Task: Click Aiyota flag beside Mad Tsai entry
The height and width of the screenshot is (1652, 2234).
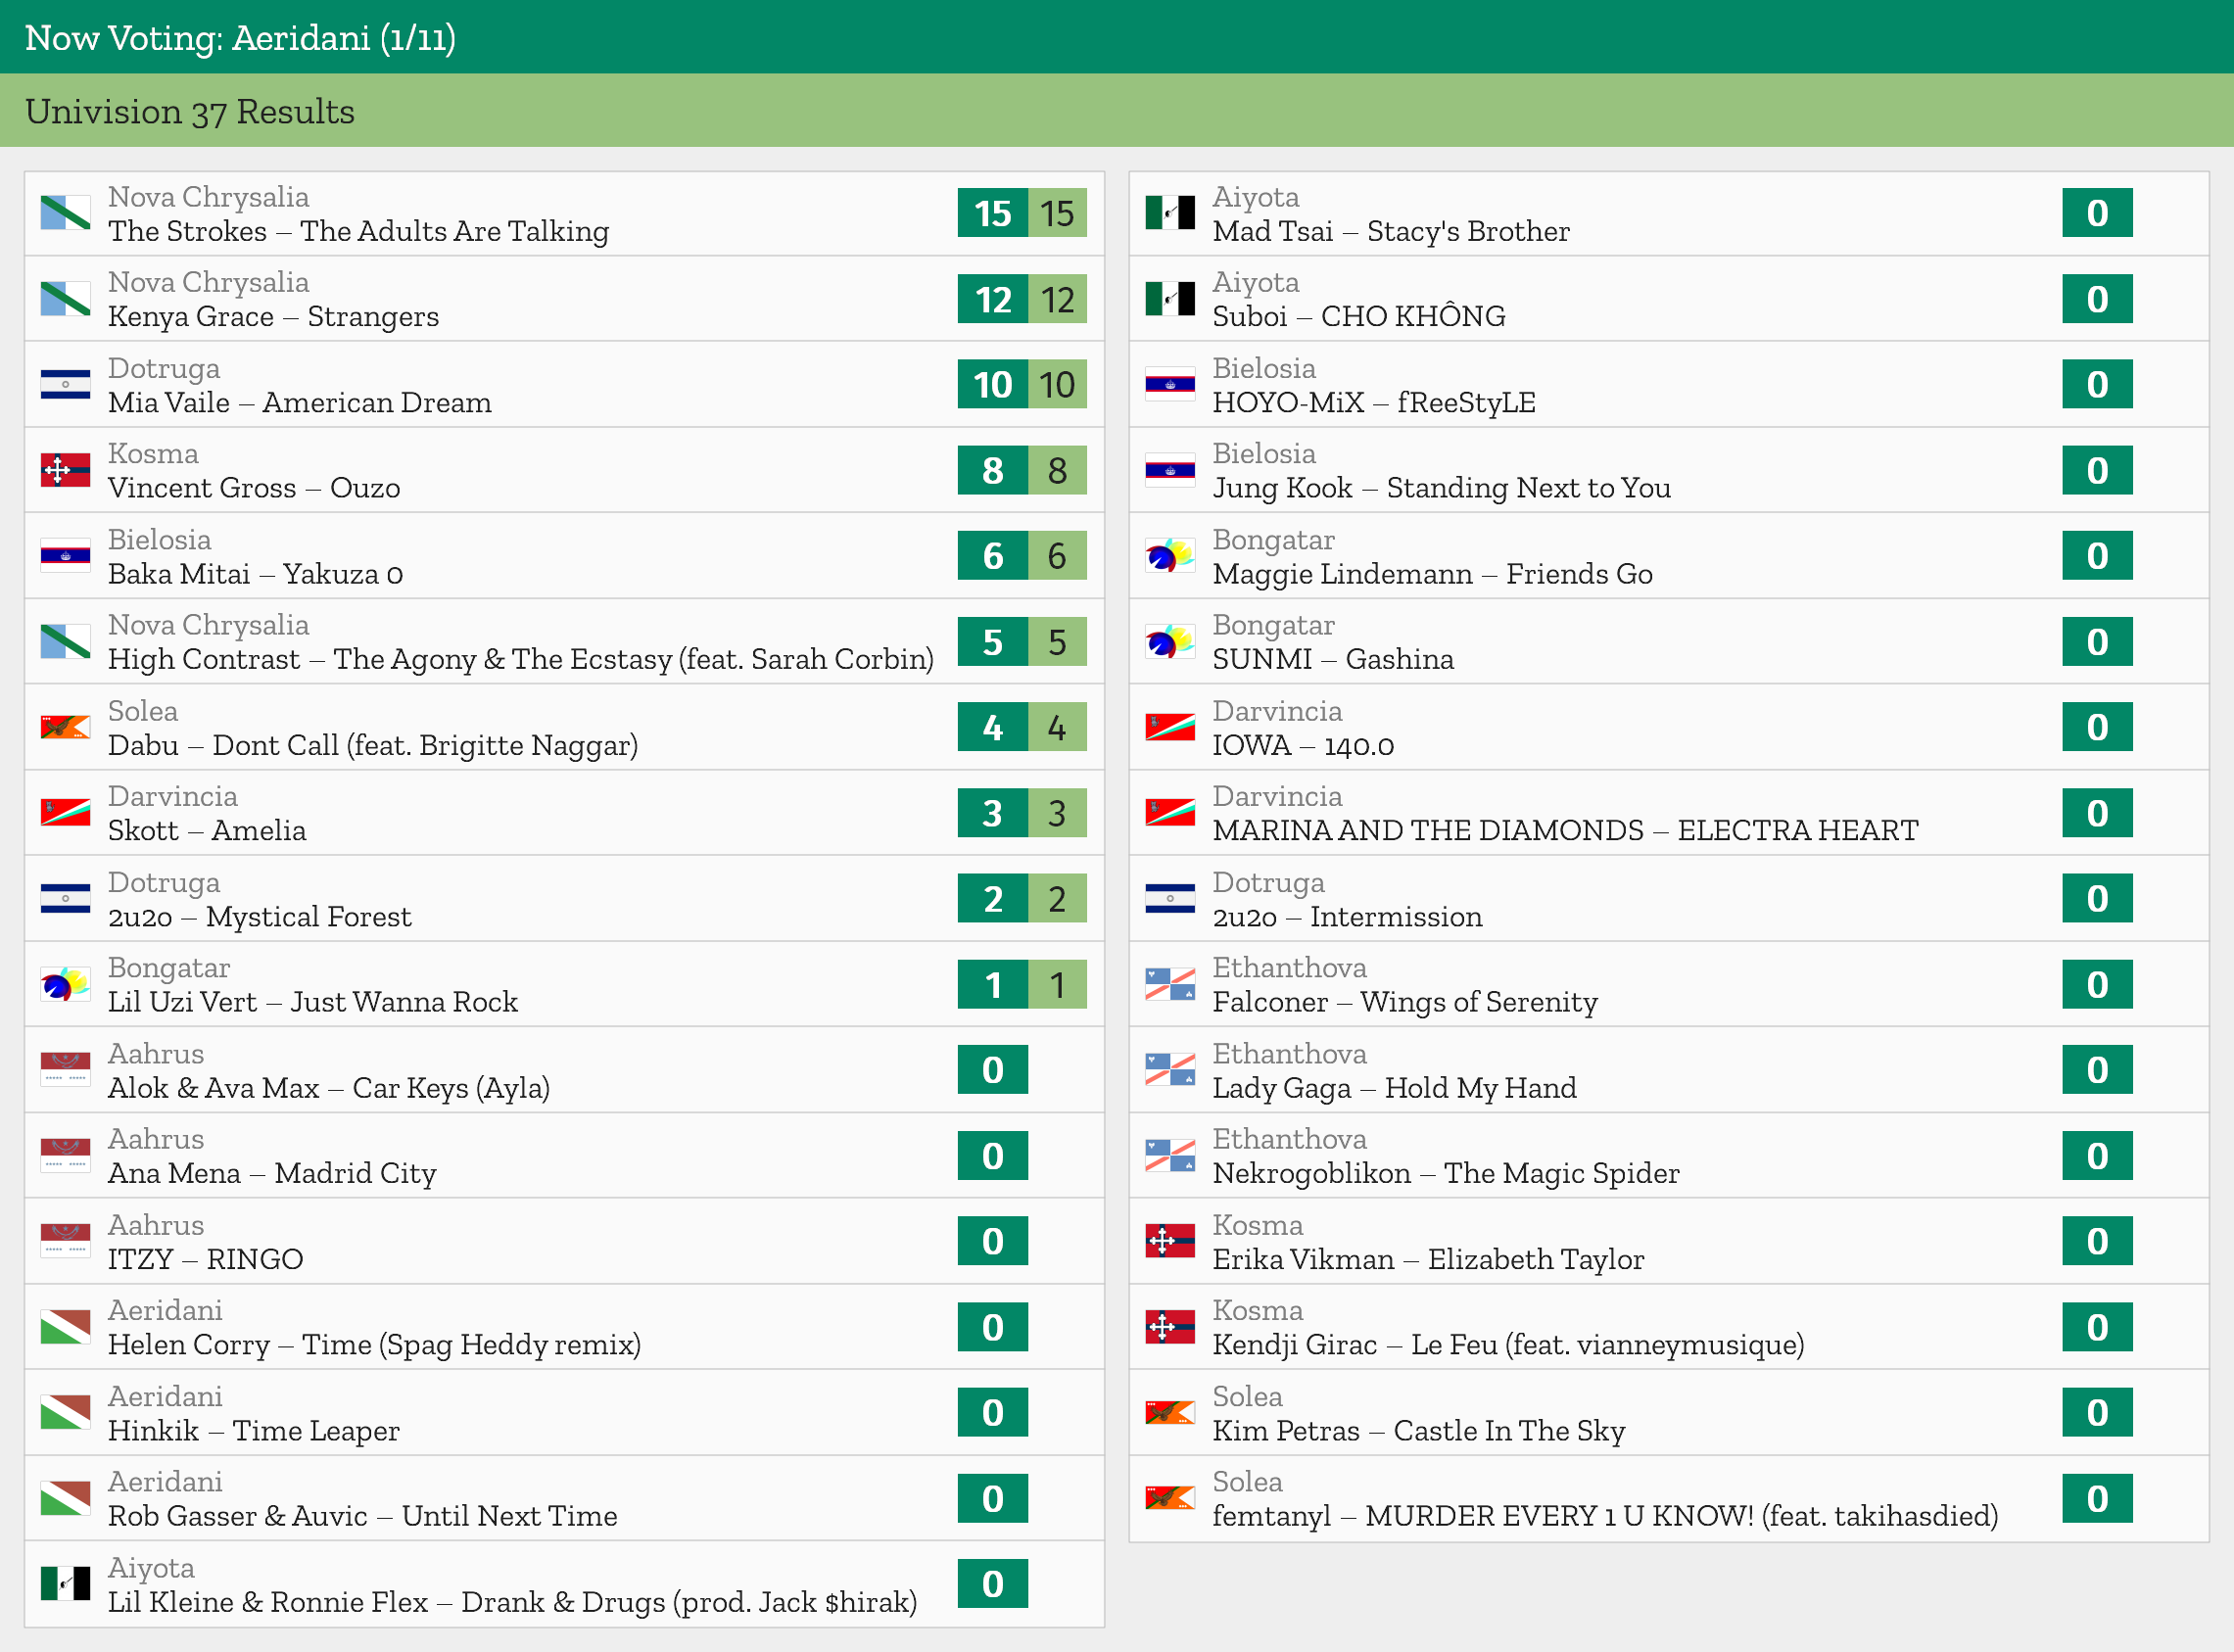Action: [x=1170, y=213]
